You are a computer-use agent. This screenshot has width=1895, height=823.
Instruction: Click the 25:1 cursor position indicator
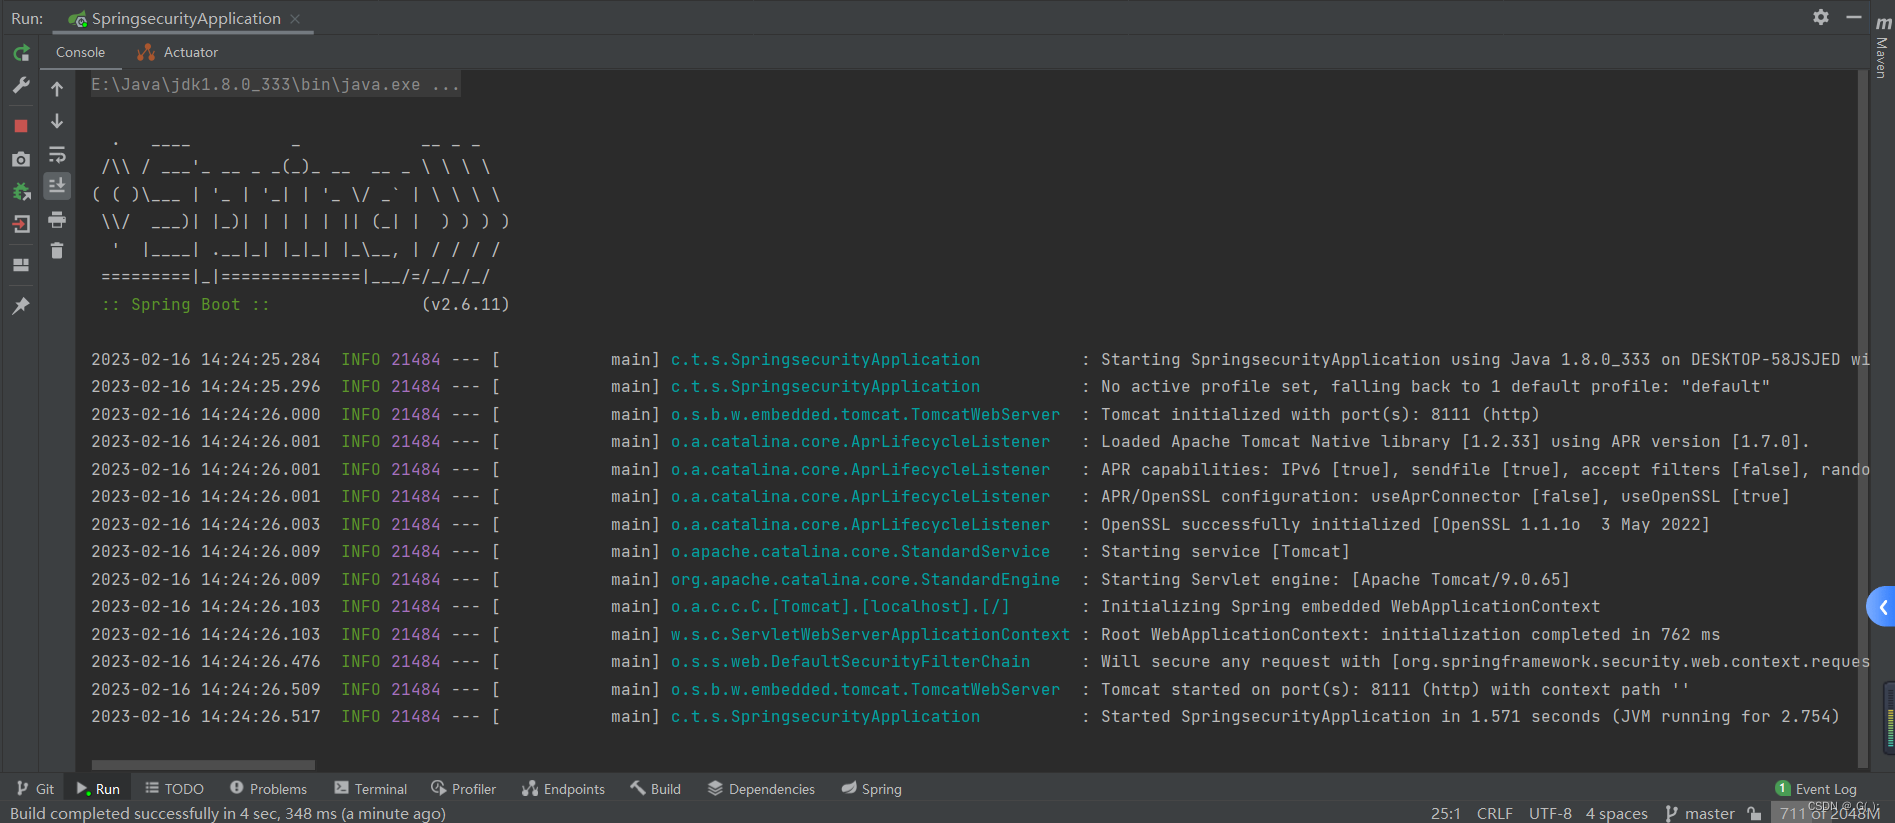pos(1446,814)
